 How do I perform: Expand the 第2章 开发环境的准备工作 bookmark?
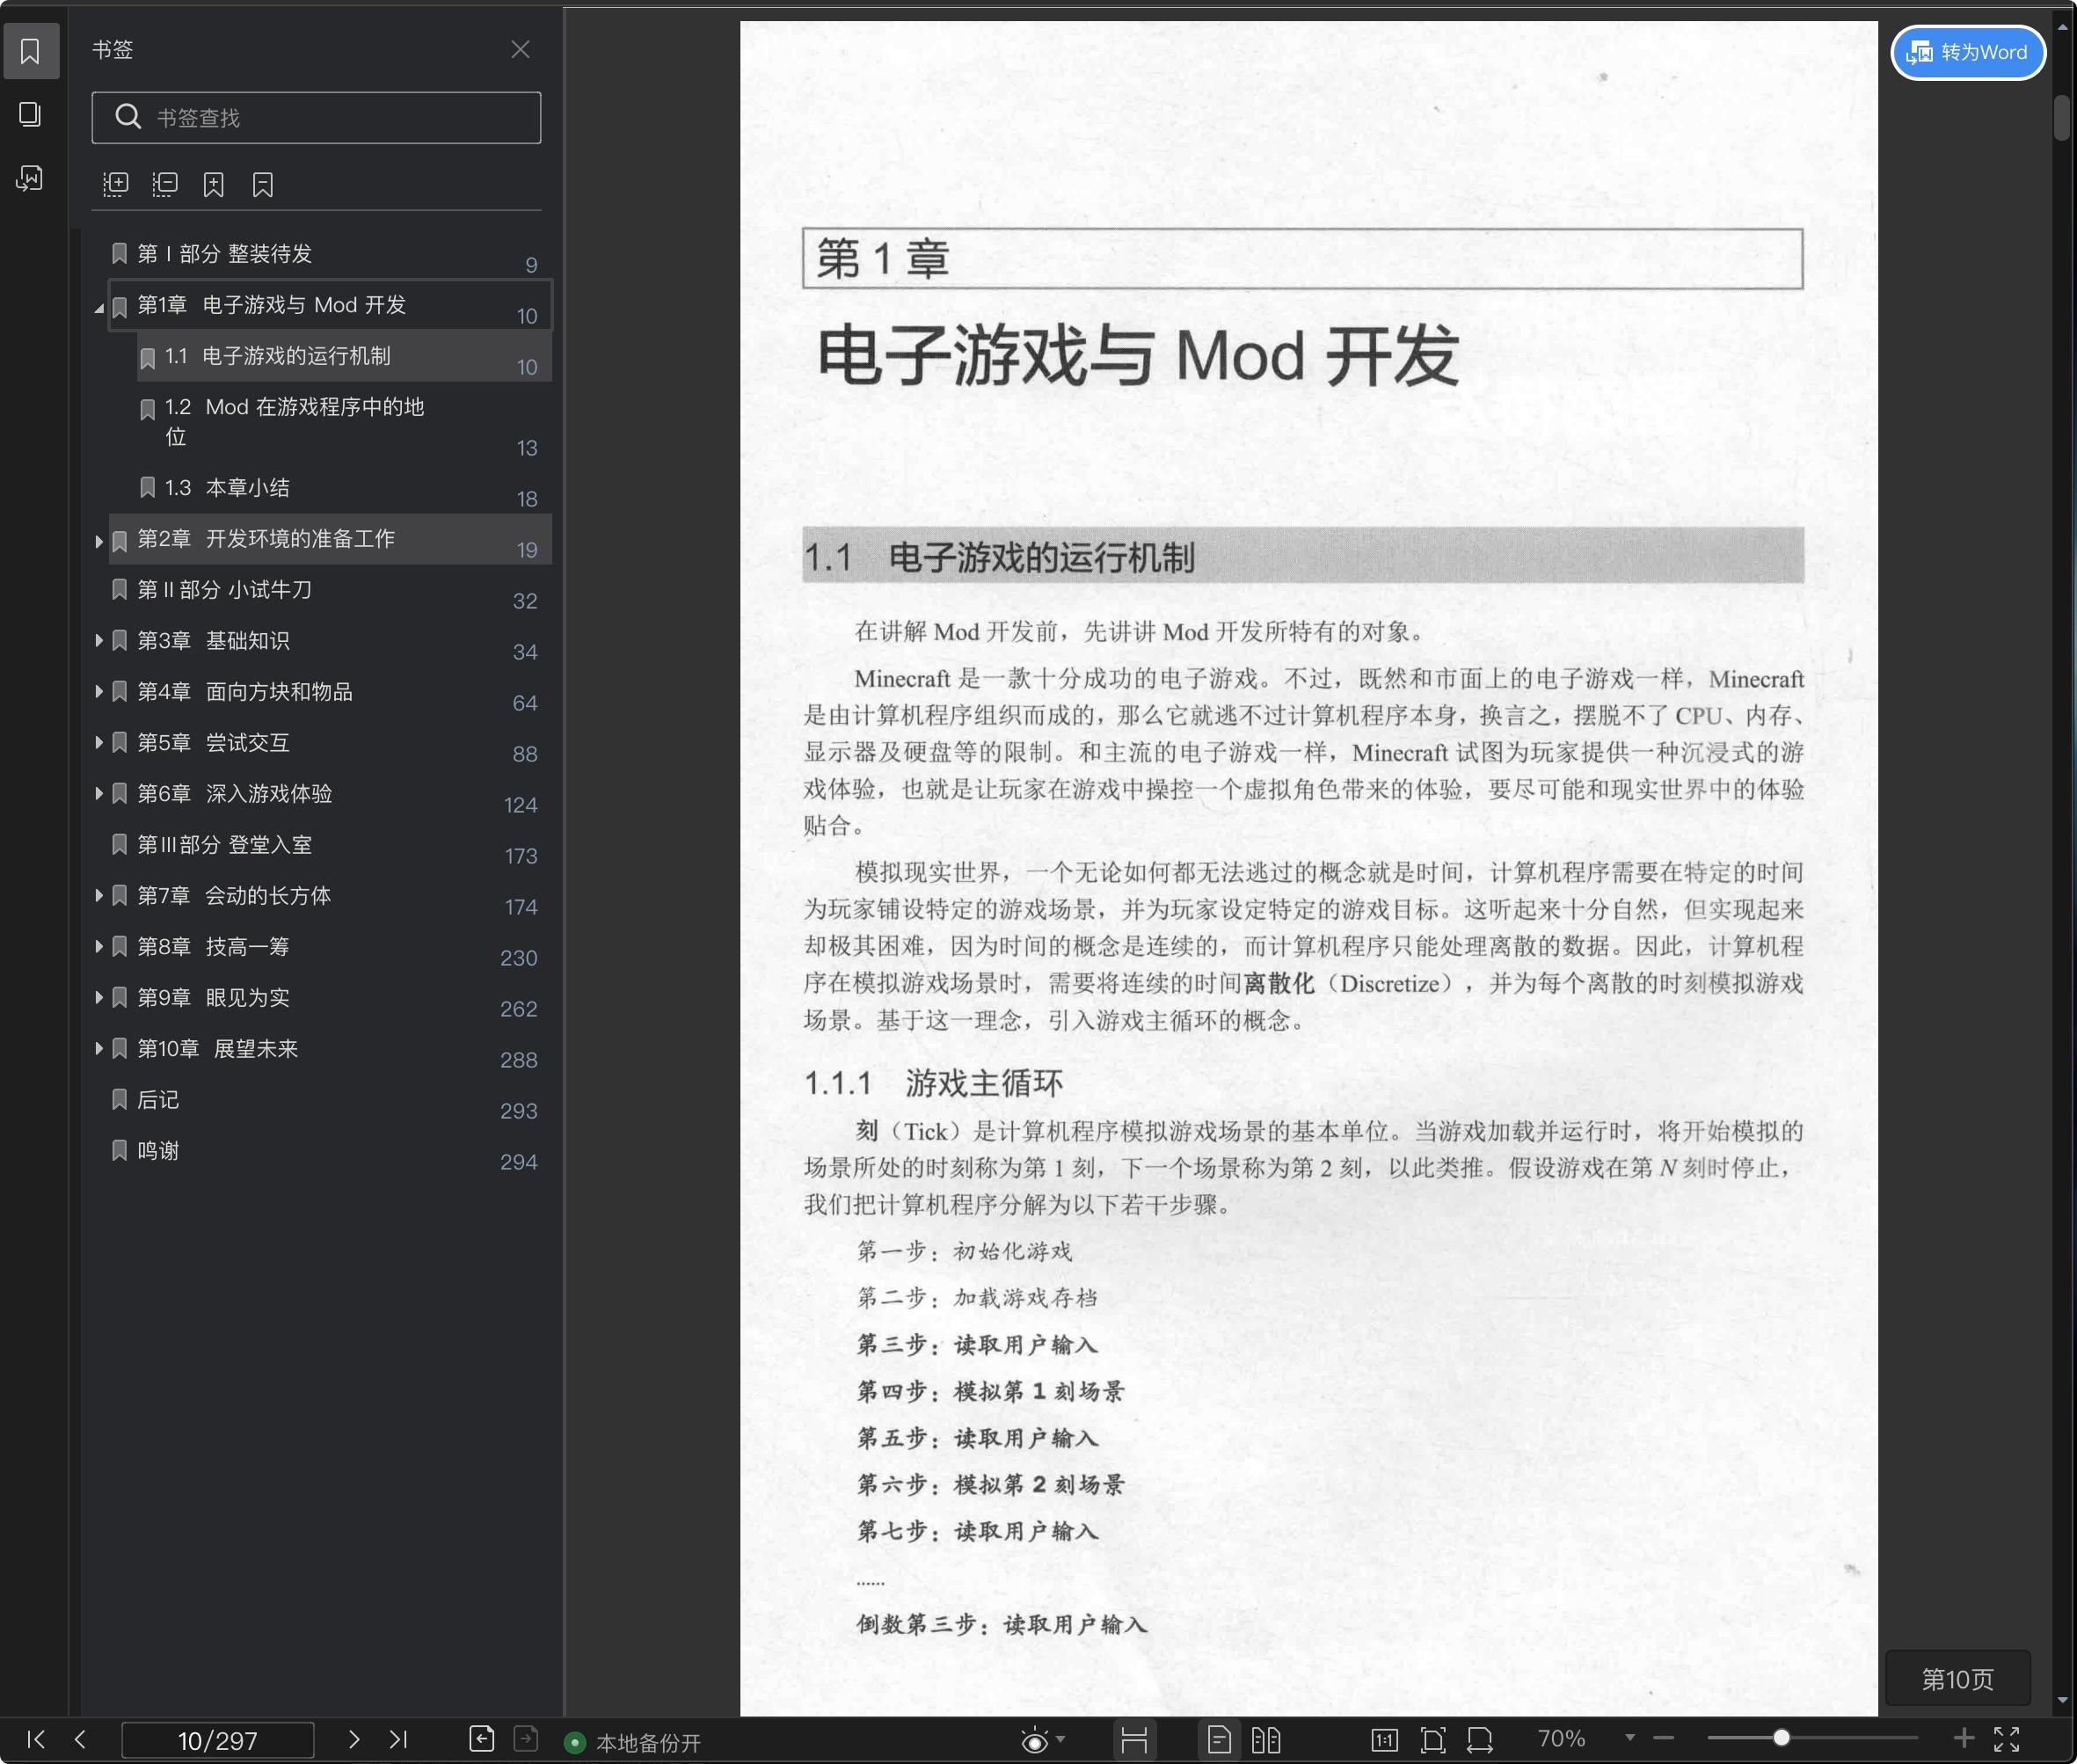99,541
